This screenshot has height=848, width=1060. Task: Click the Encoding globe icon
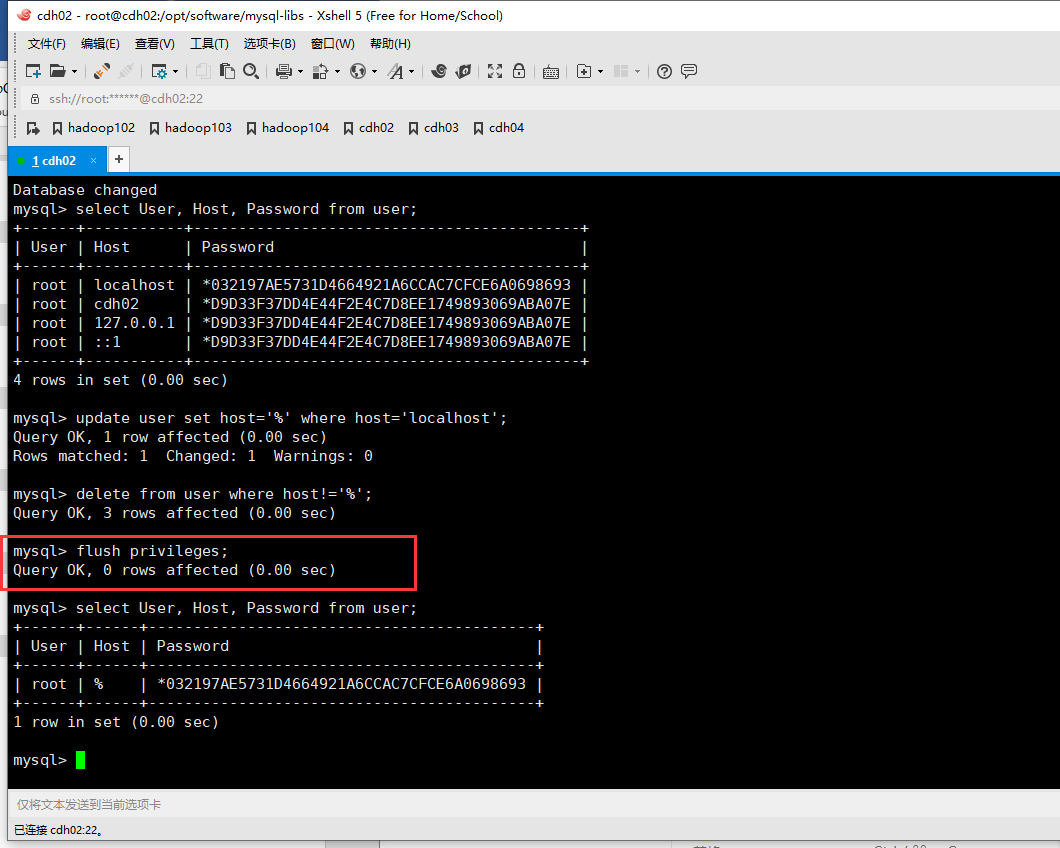tap(358, 71)
